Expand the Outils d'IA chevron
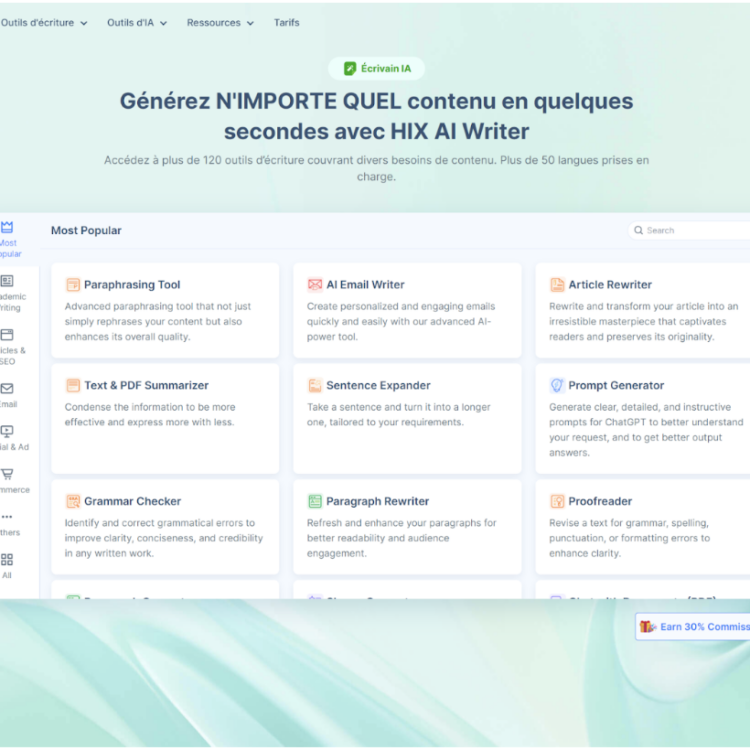750x750 pixels. coord(163,23)
